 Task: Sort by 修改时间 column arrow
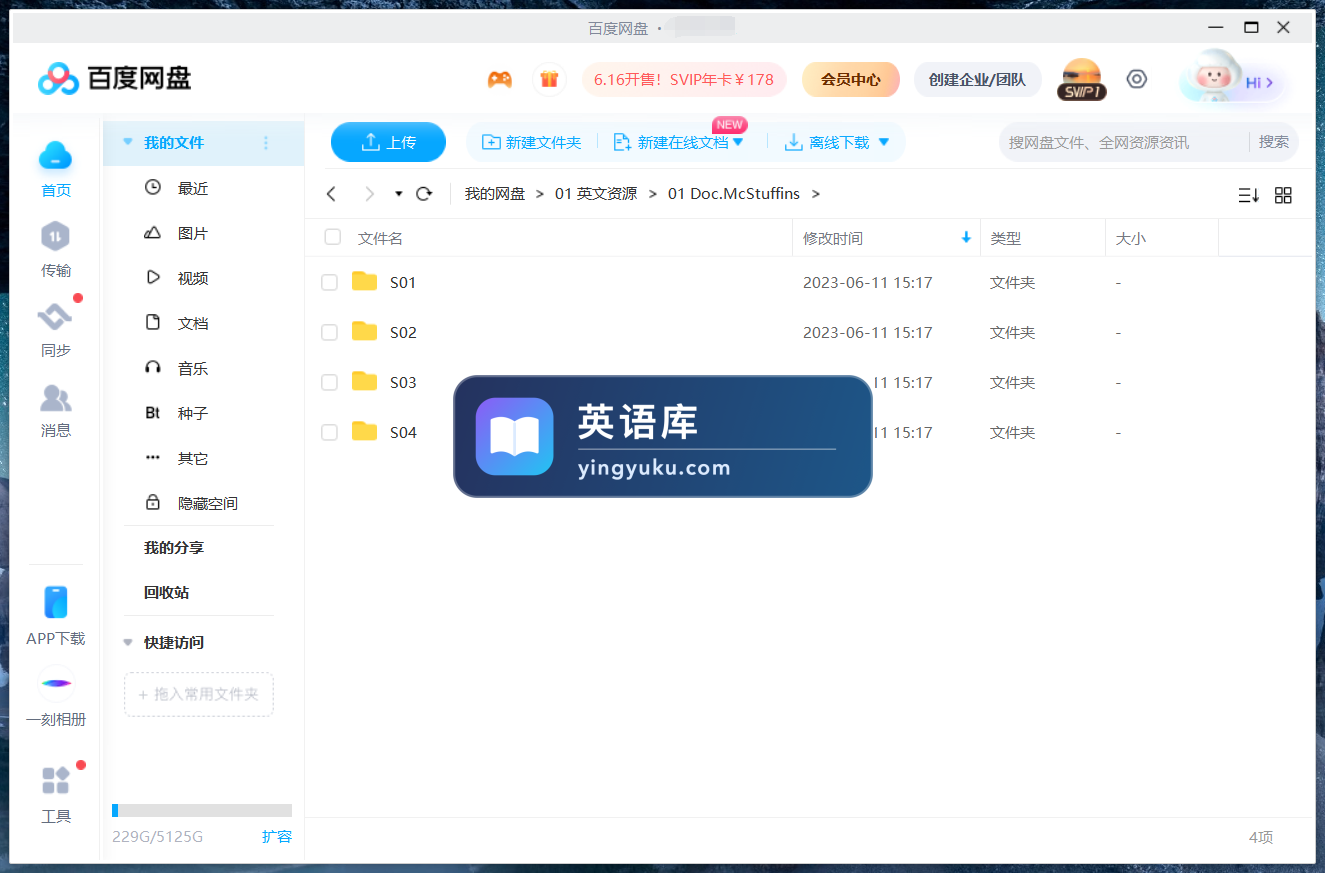pyautogui.click(x=966, y=238)
